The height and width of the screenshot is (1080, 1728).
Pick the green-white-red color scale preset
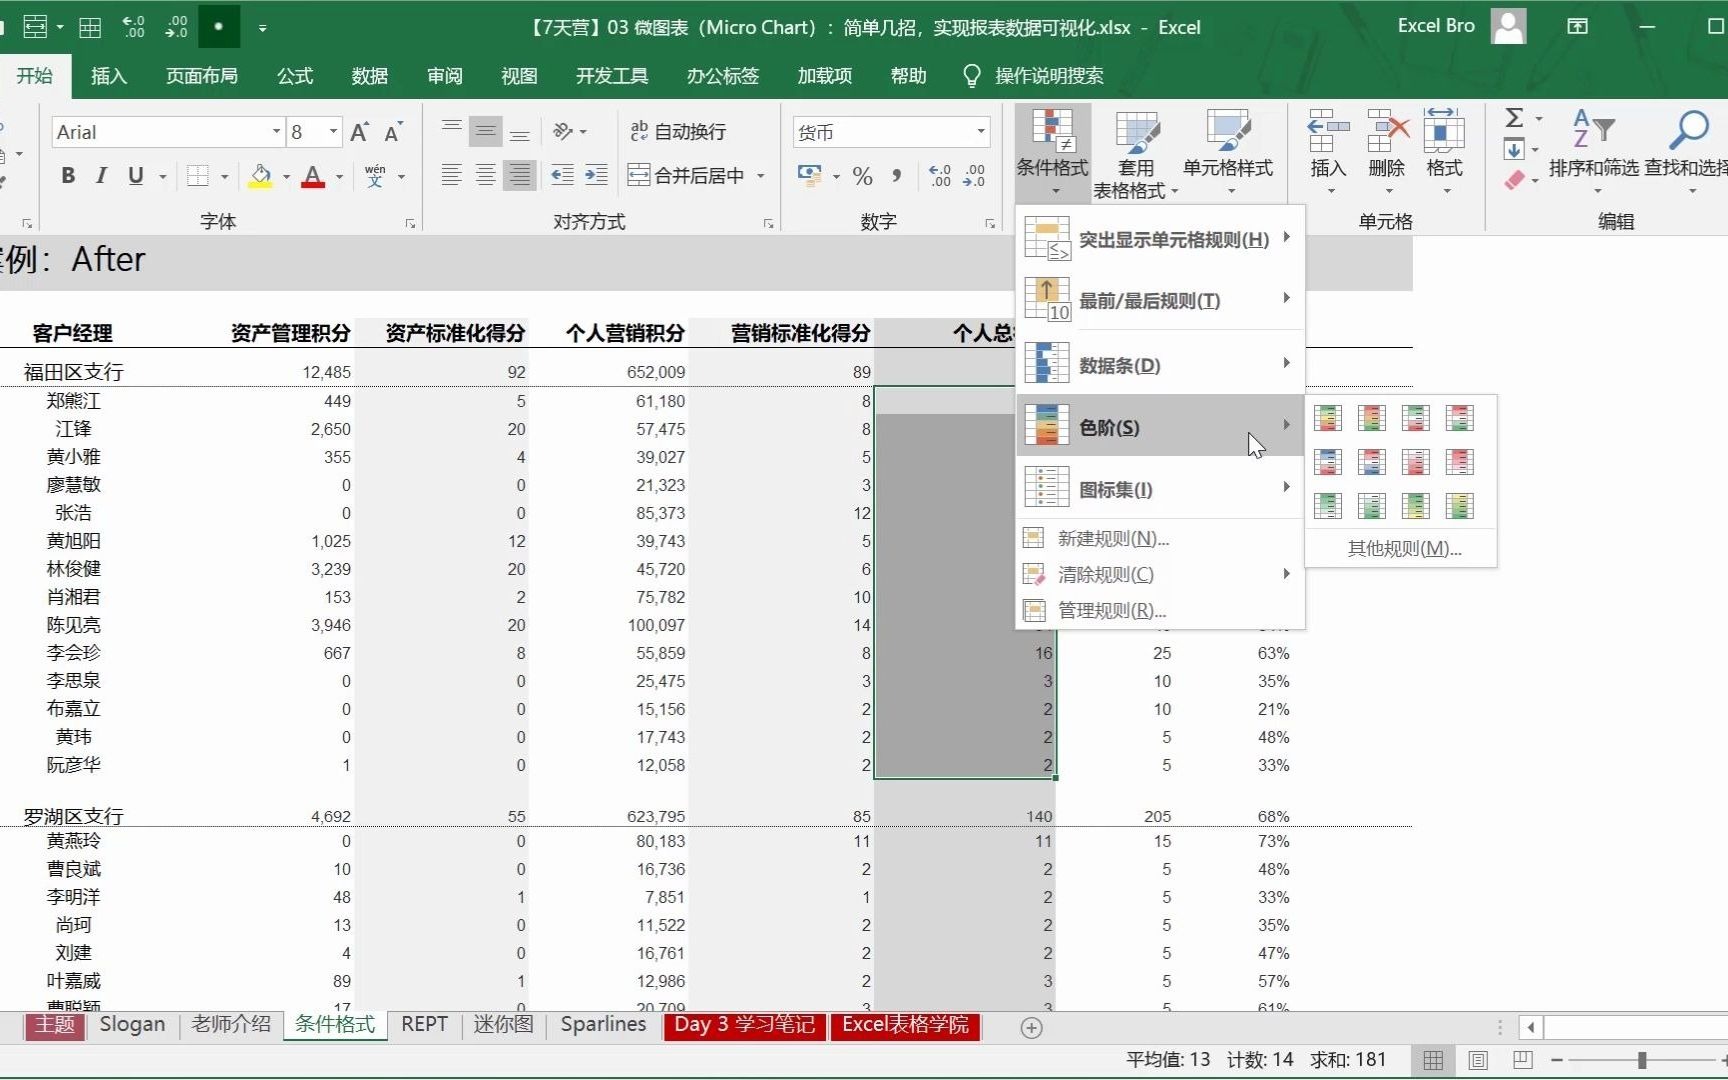coord(1416,417)
